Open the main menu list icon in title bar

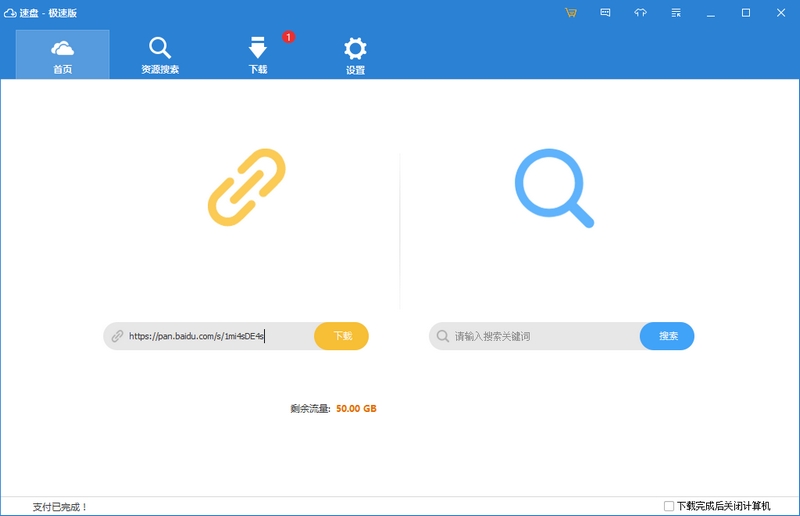[676, 13]
